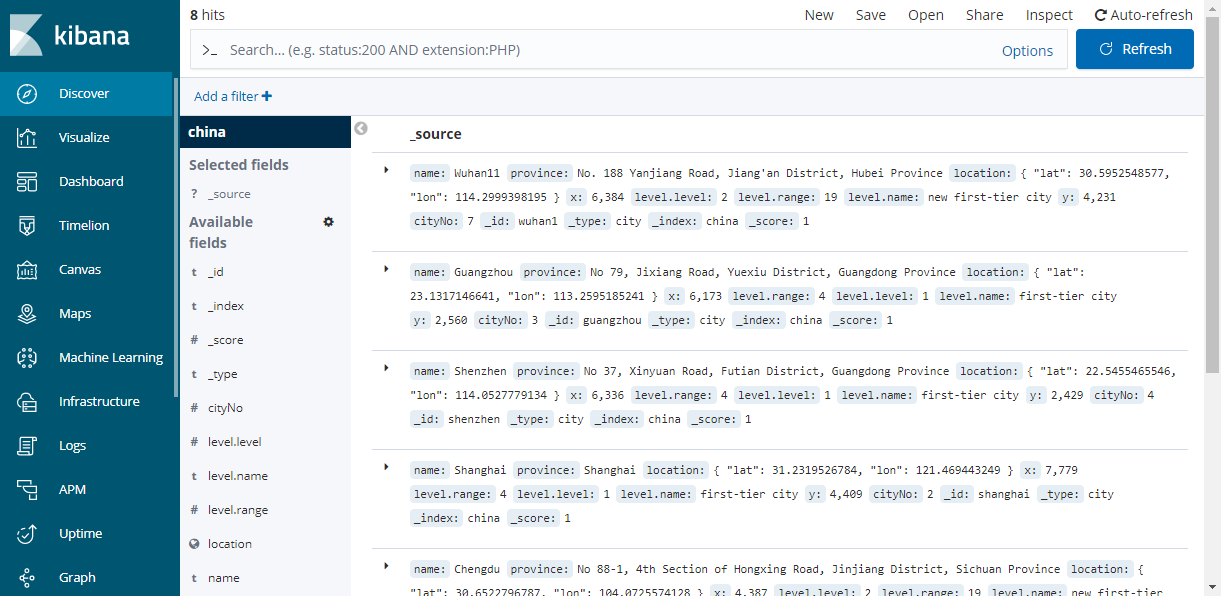The height and width of the screenshot is (596, 1221).
Task: Click the Available fields gear settings icon
Action: [x=328, y=222]
